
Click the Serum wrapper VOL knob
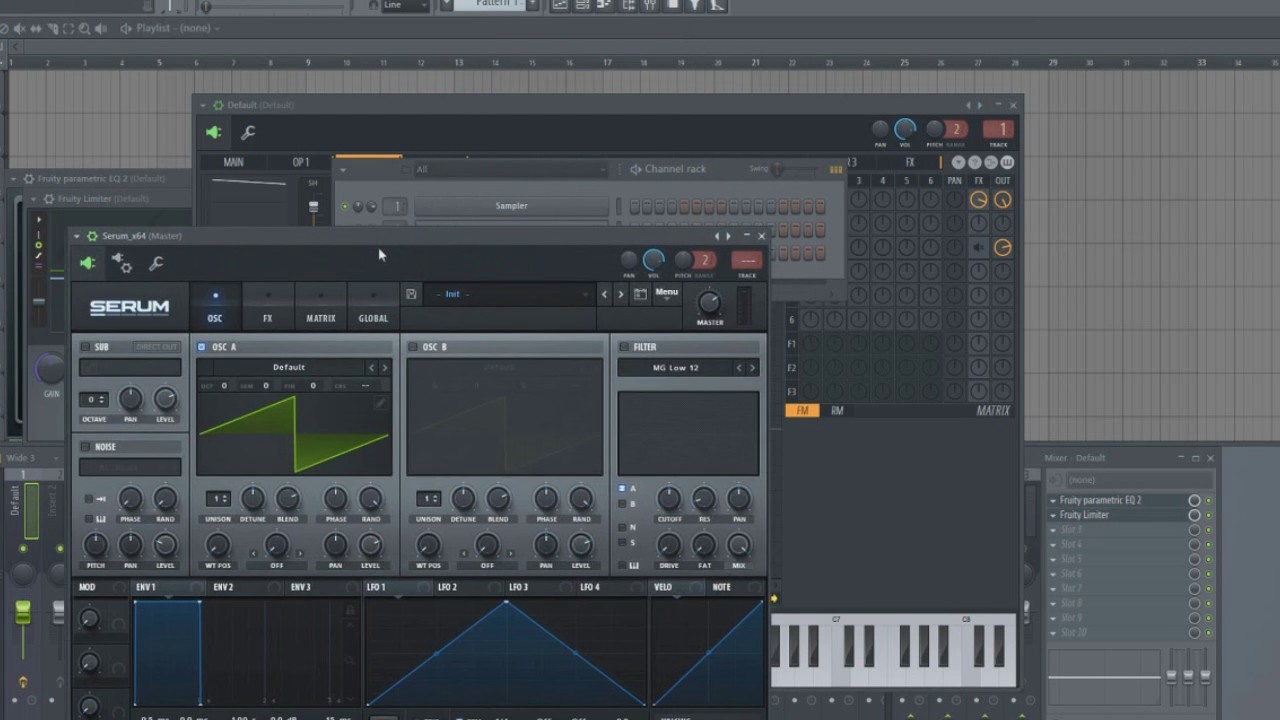[654, 260]
